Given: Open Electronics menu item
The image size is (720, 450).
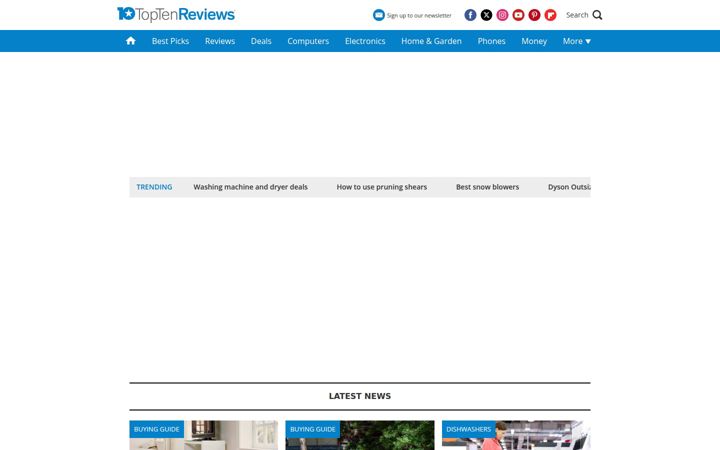Looking at the screenshot, I should pos(365,41).
